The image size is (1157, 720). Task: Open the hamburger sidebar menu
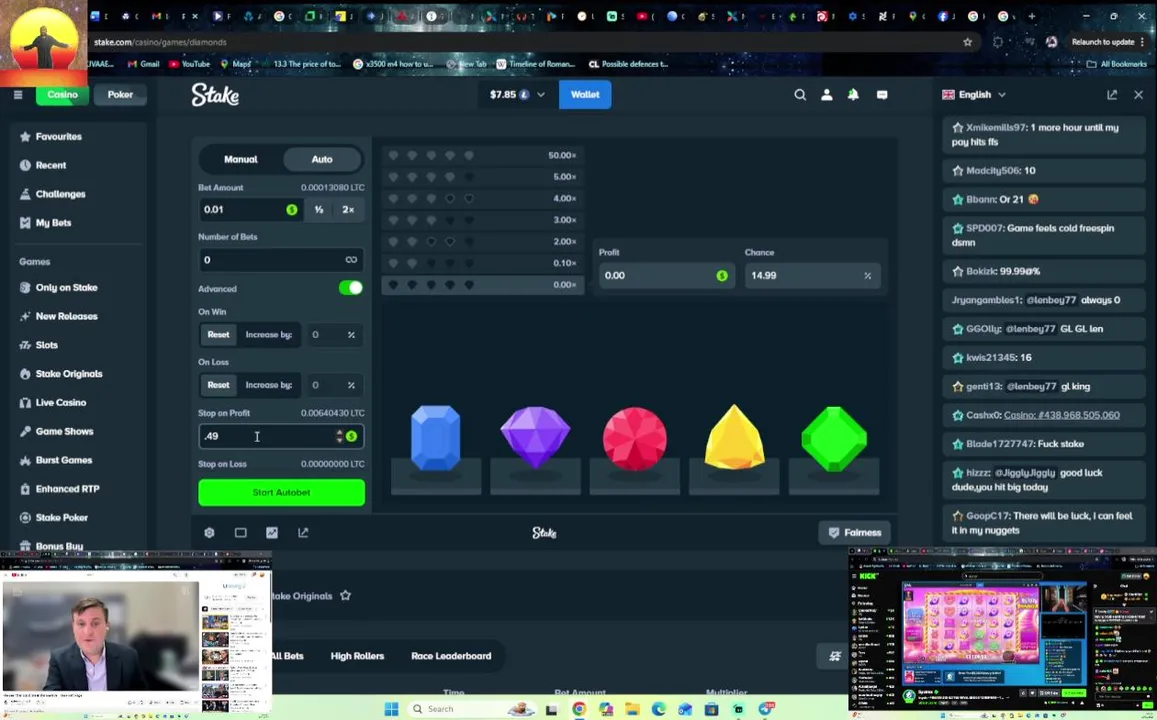tap(18, 94)
